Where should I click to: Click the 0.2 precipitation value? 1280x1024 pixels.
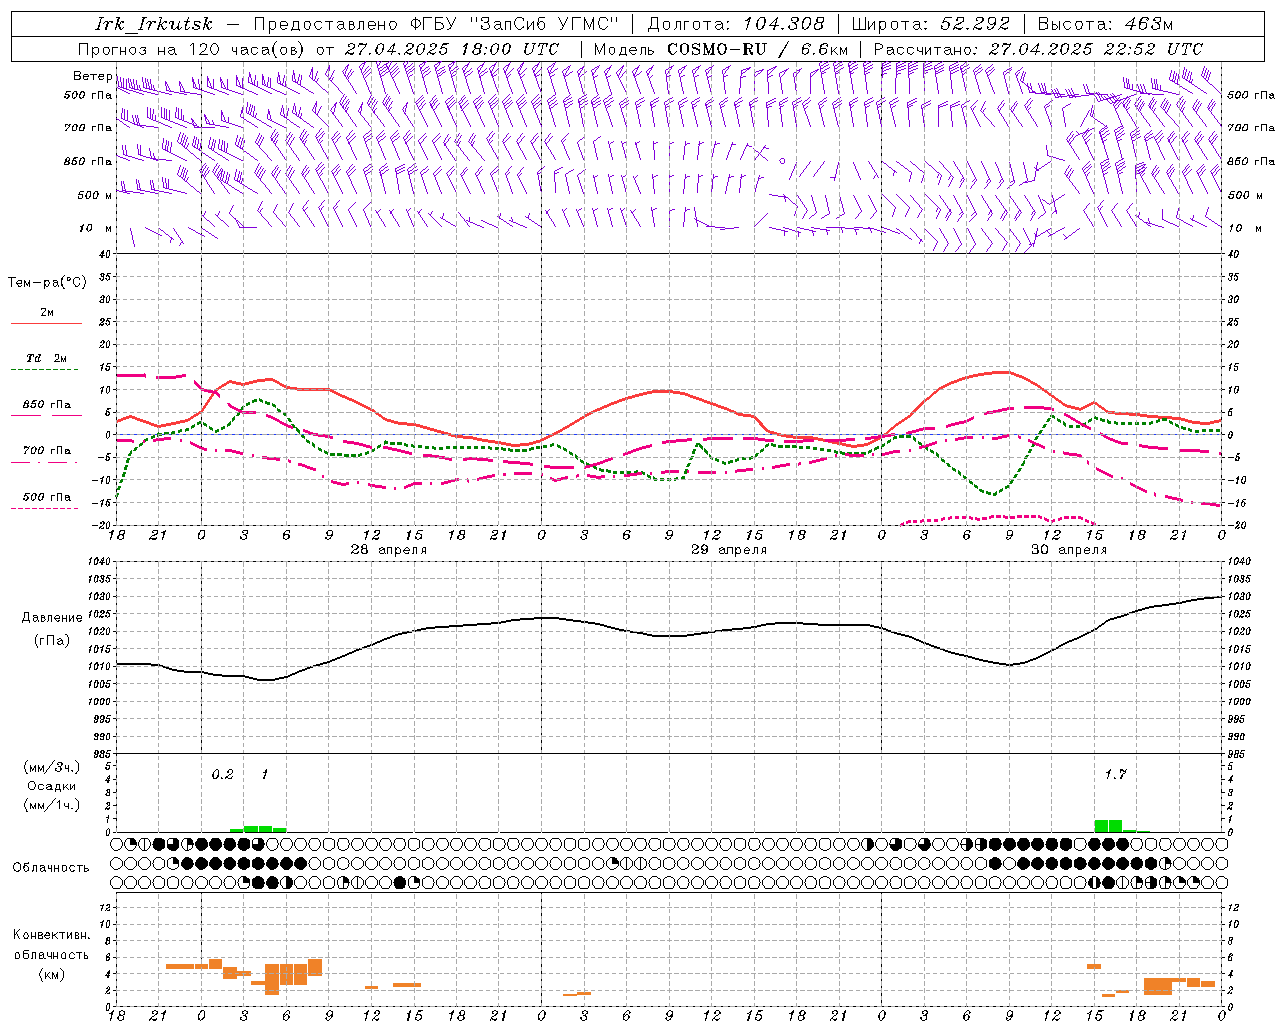[222, 774]
